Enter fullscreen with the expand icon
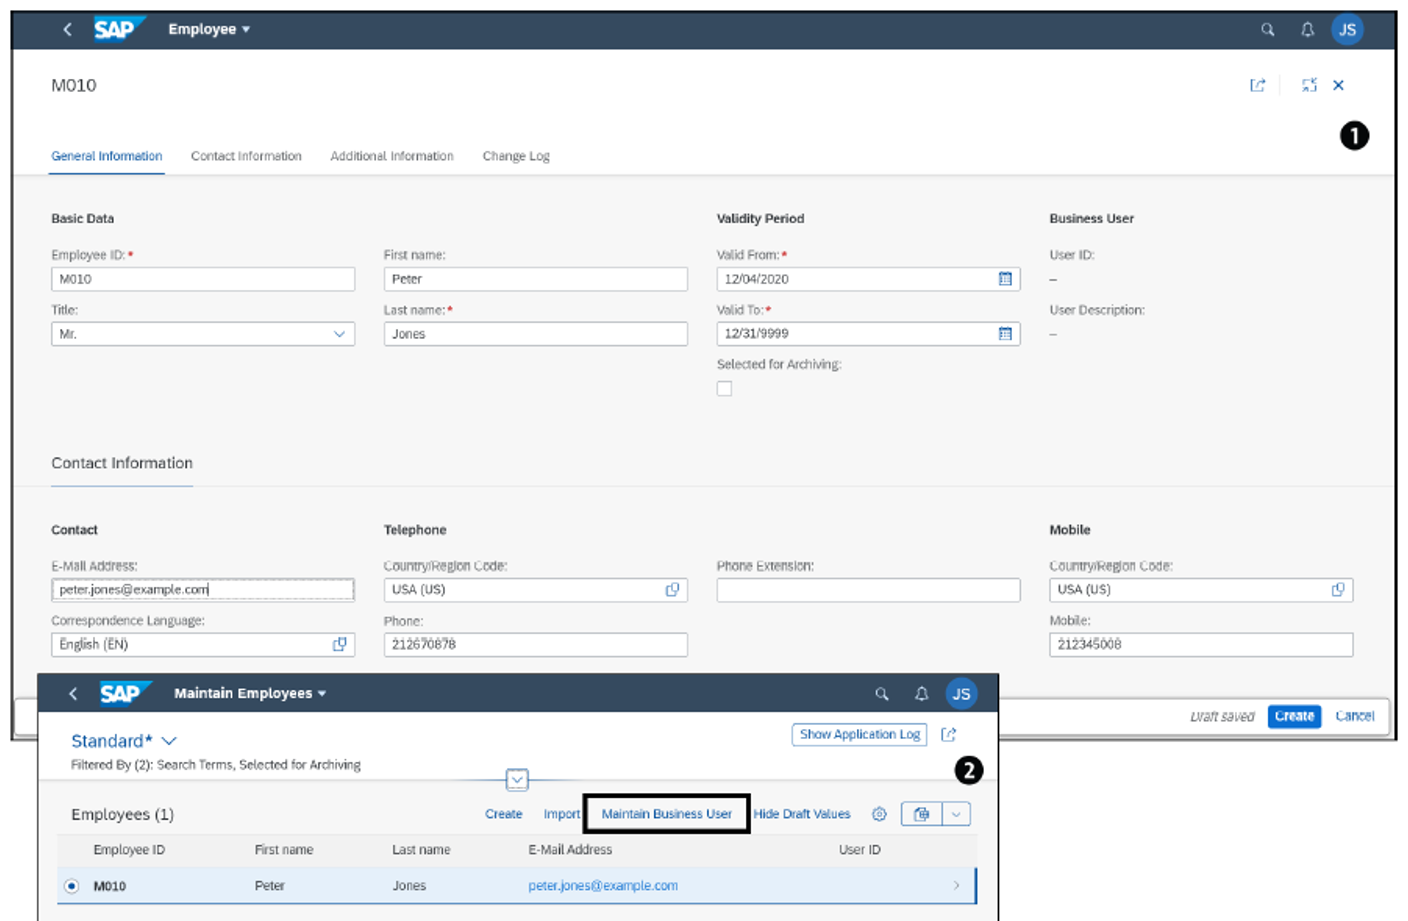The height and width of the screenshot is (921, 1408). (1310, 85)
